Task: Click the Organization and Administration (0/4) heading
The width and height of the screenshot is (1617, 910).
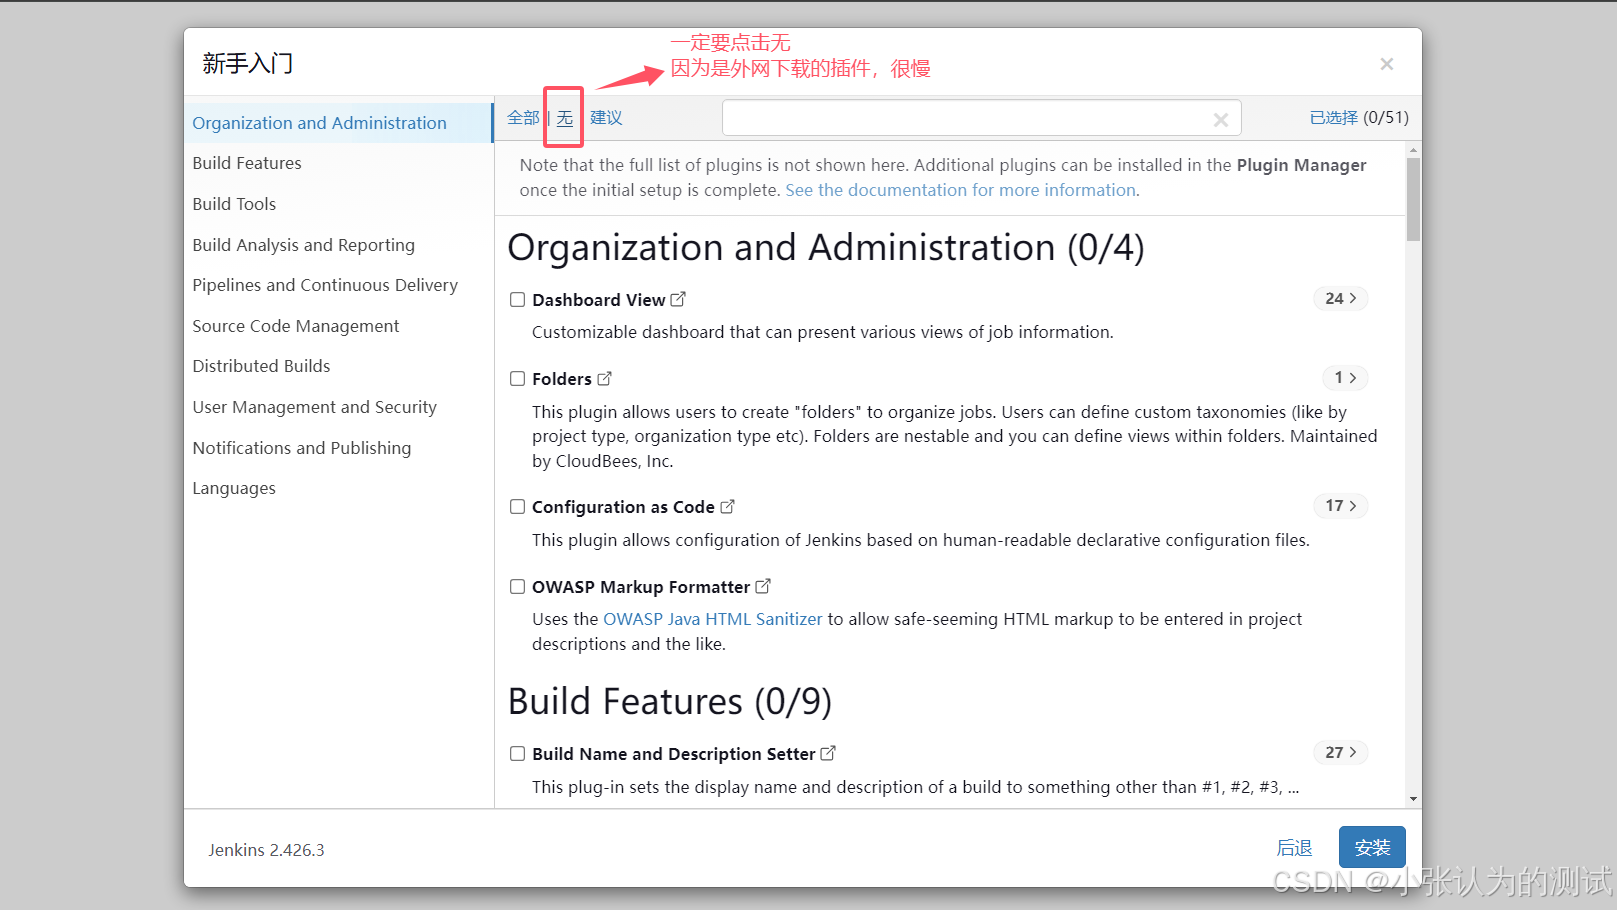Action: click(826, 248)
